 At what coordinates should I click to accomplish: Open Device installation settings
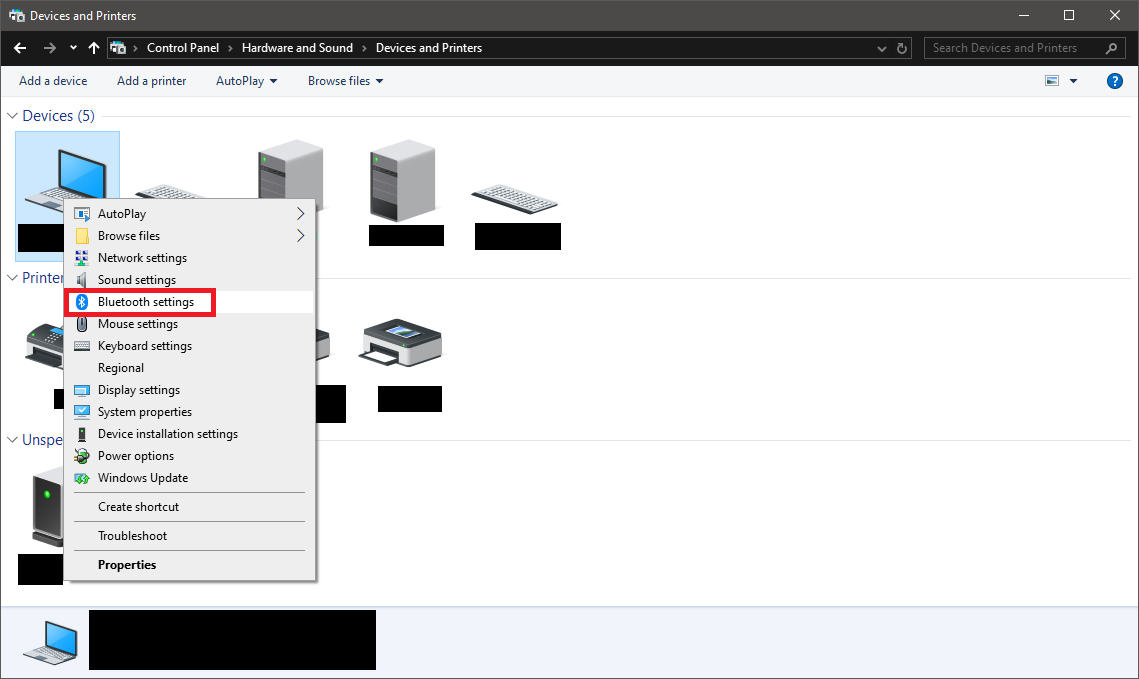190,434
